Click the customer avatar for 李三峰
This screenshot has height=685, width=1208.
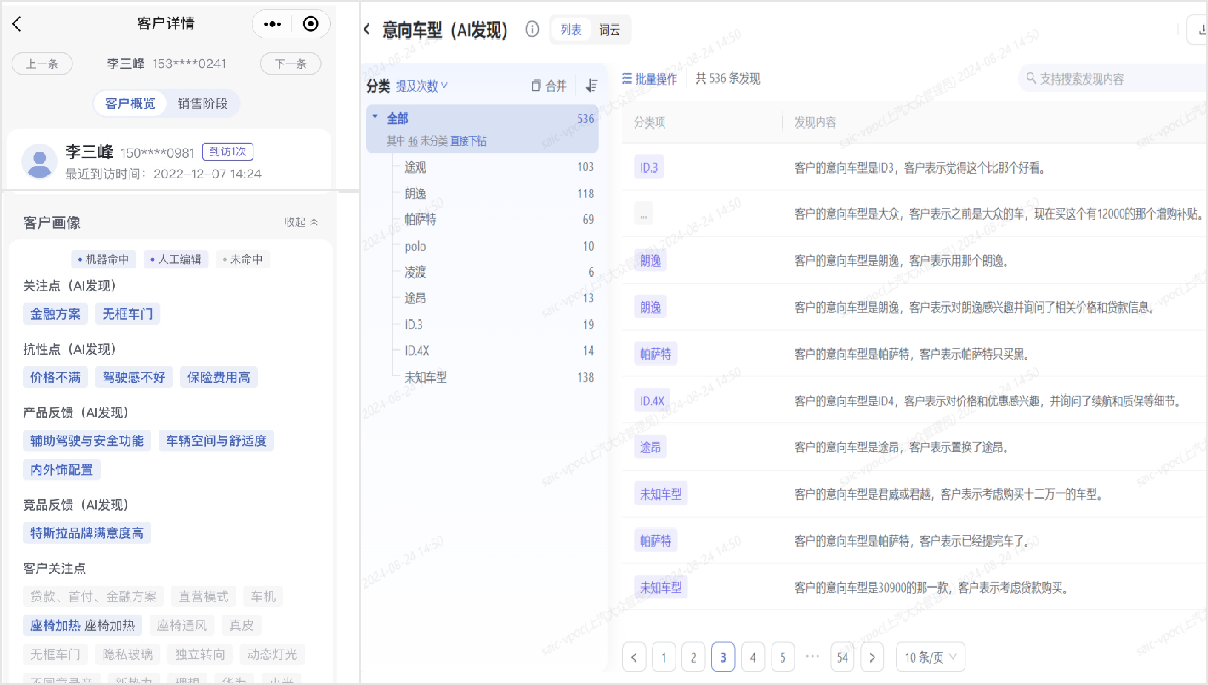[39, 161]
